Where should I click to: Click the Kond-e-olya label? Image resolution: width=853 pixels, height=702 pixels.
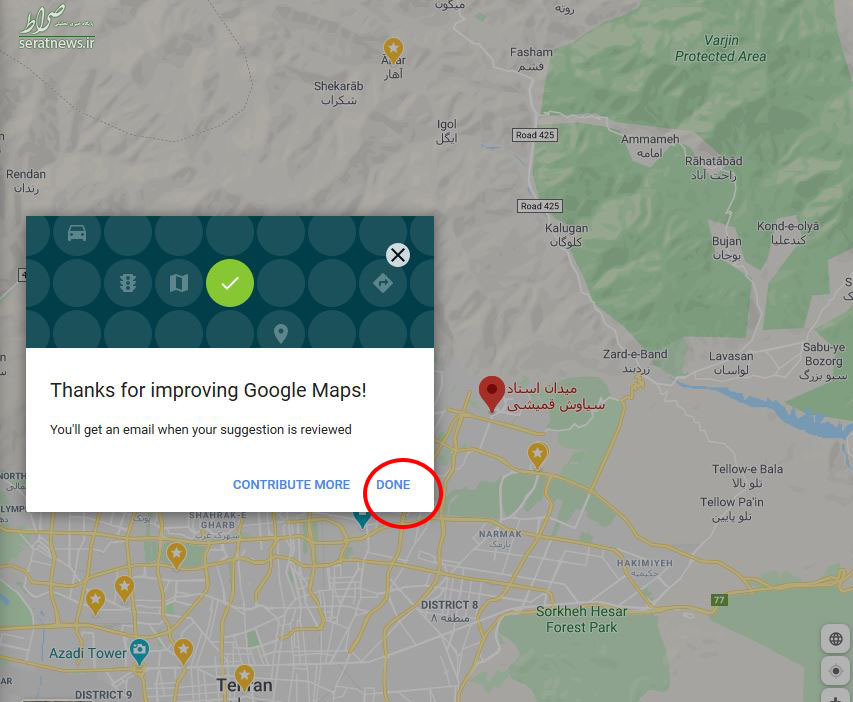788,232
